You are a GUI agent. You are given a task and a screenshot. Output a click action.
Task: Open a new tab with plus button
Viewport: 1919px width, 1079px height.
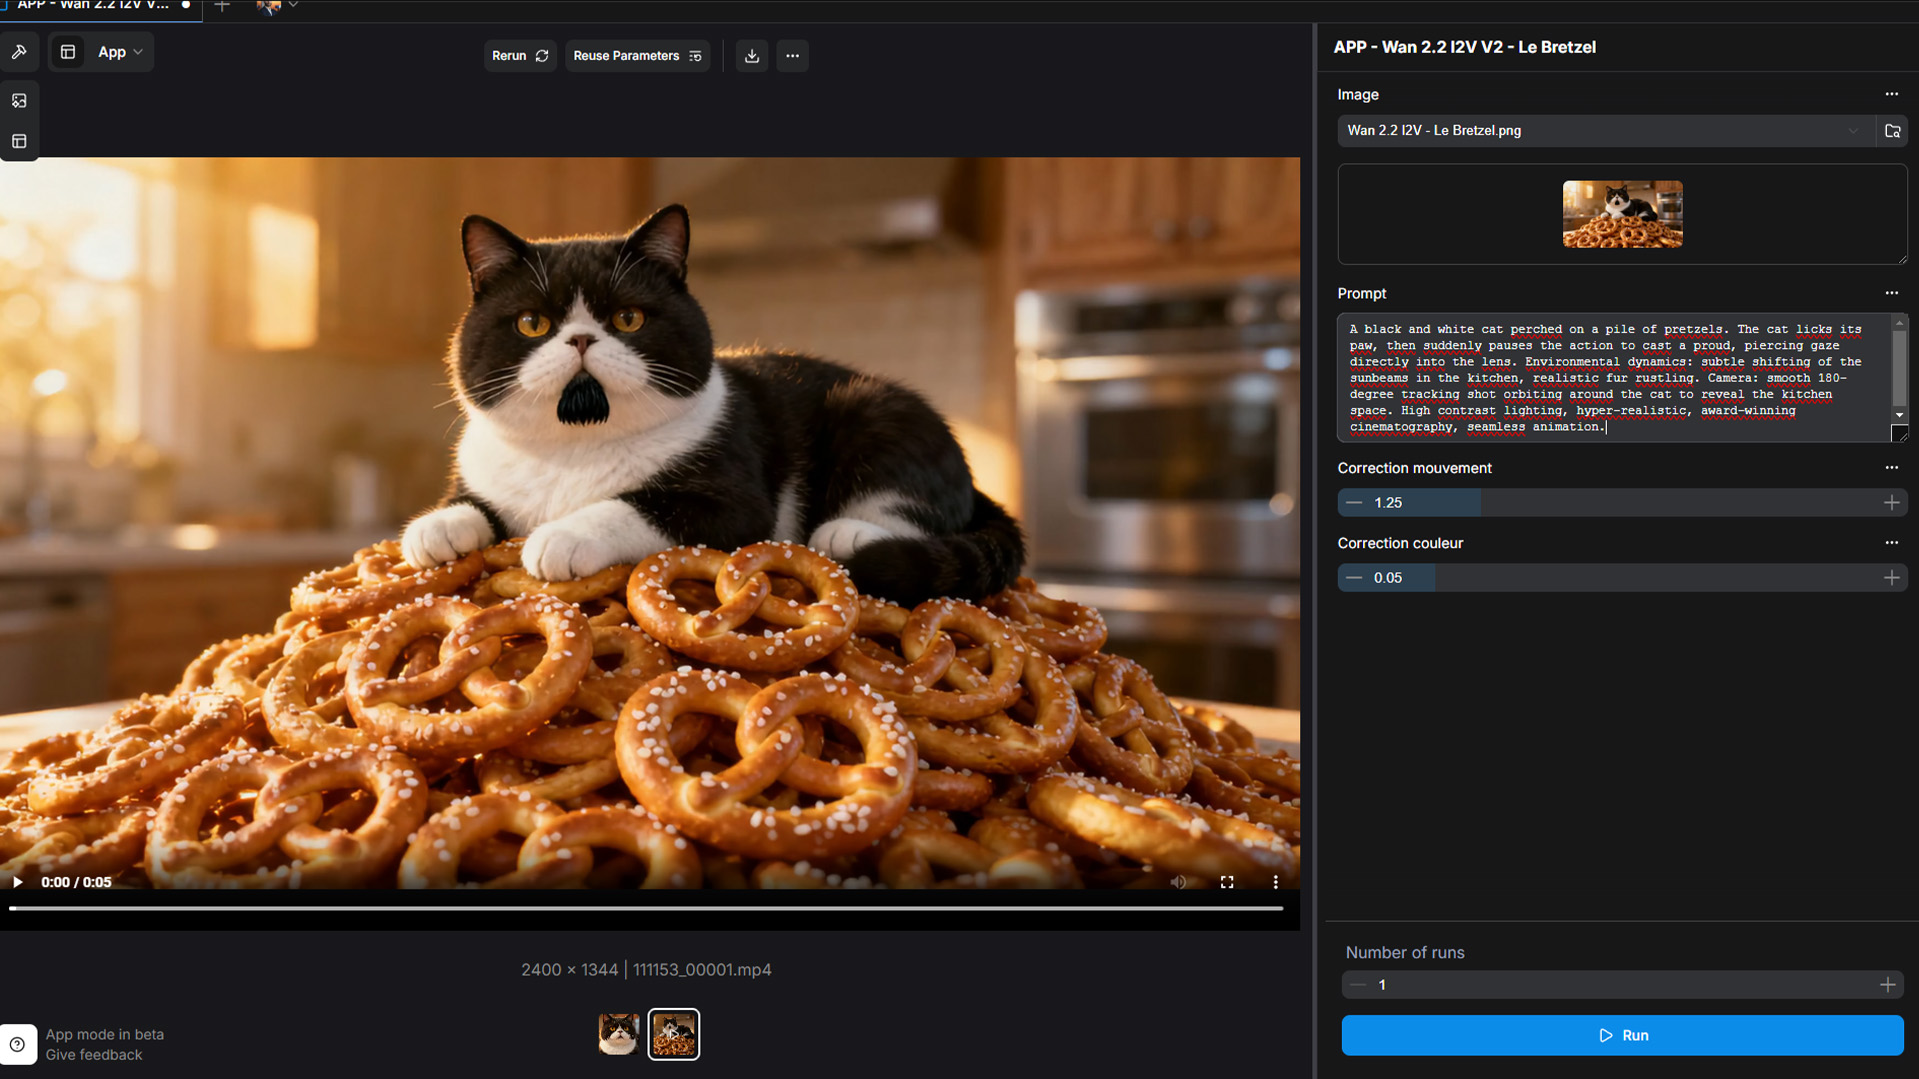click(222, 6)
